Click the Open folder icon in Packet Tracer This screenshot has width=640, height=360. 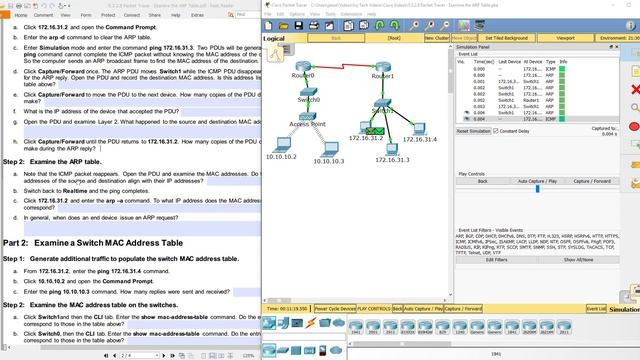pos(283,26)
